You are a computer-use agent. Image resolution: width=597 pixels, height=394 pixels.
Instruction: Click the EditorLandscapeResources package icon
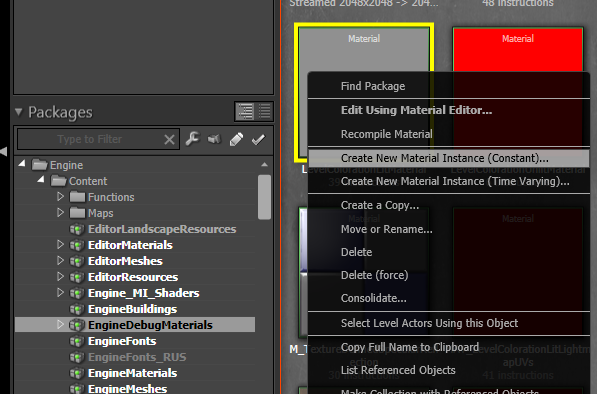pyautogui.click(x=77, y=229)
